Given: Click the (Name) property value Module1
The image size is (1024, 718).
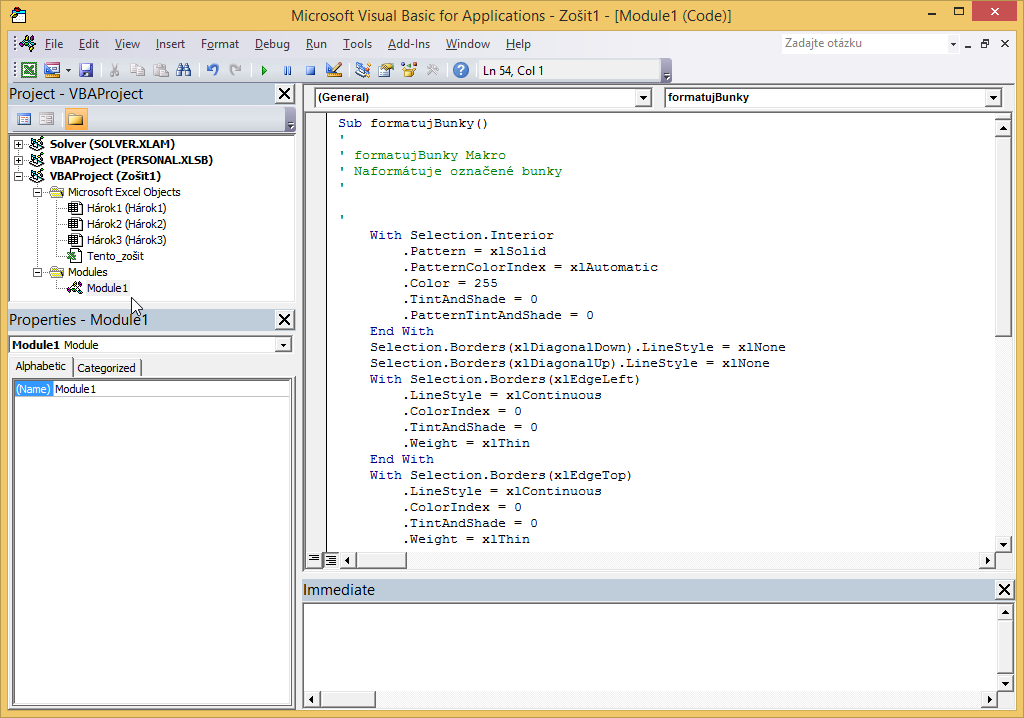Looking at the screenshot, I should coord(172,389).
